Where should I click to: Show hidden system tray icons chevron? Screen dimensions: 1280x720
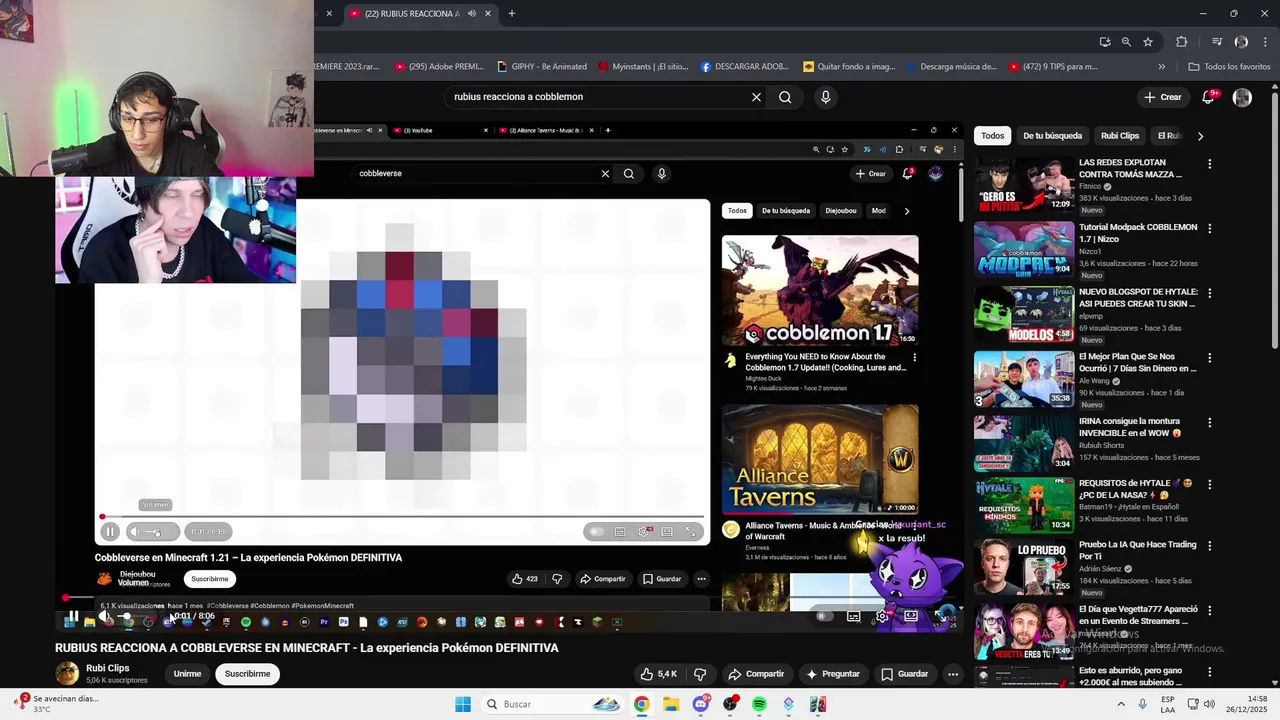pyautogui.click(x=1119, y=704)
